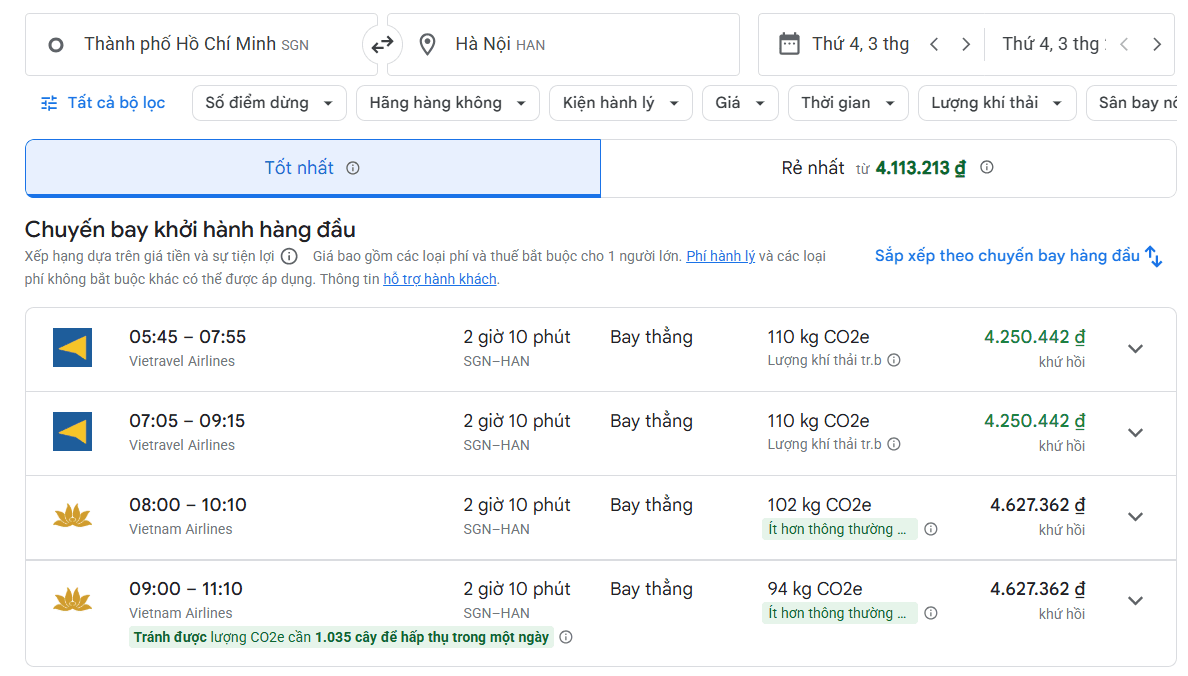Image resolution: width=1188 pixels, height=676 pixels.
Task: Click Vietnam Airlines logo on 09:00 flight
Action: point(73,600)
